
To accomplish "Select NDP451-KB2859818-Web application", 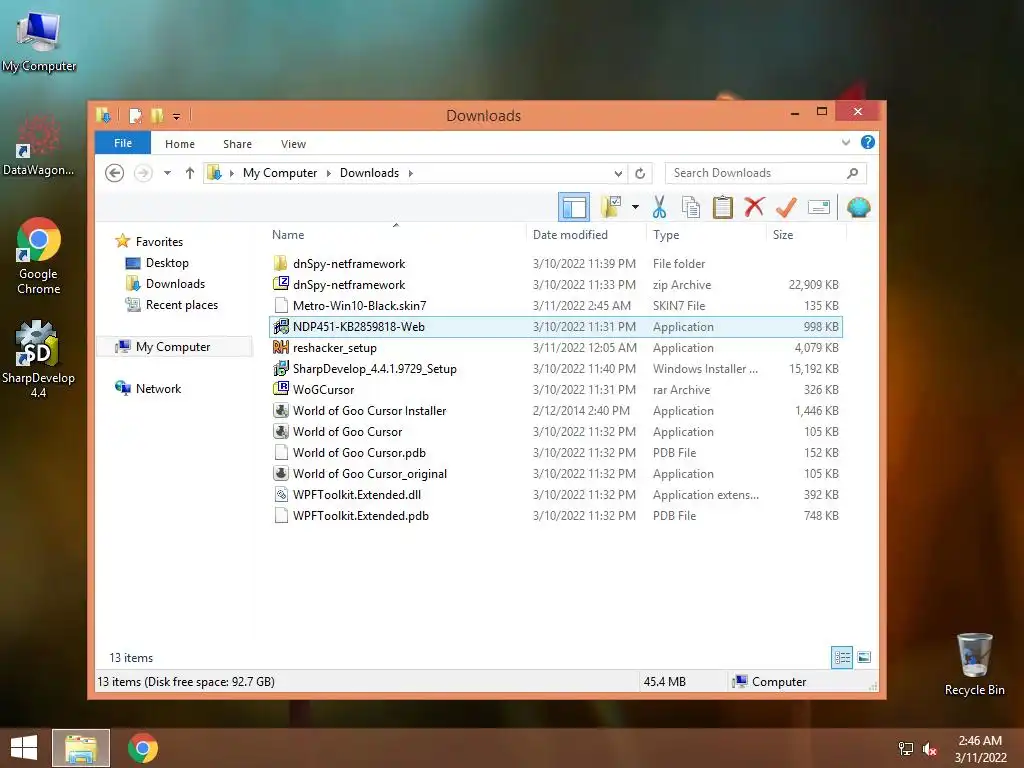I will (x=556, y=327).
